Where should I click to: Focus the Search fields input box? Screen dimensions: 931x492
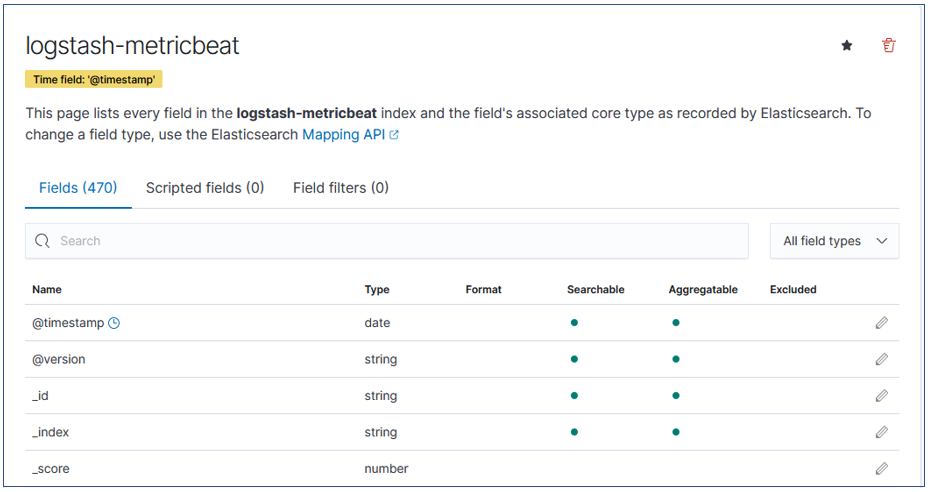(387, 241)
